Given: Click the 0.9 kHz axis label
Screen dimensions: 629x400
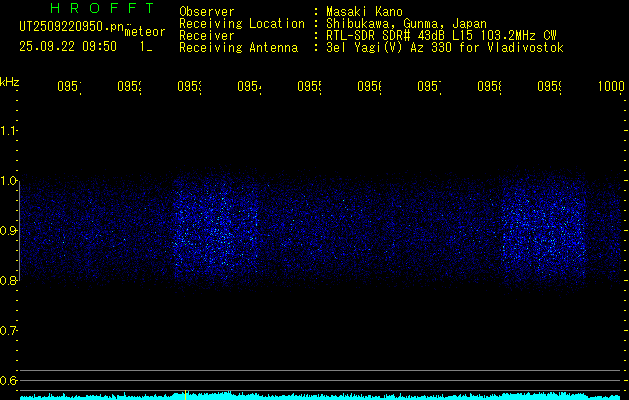Looking at the screenshot, I should (8, 231).
